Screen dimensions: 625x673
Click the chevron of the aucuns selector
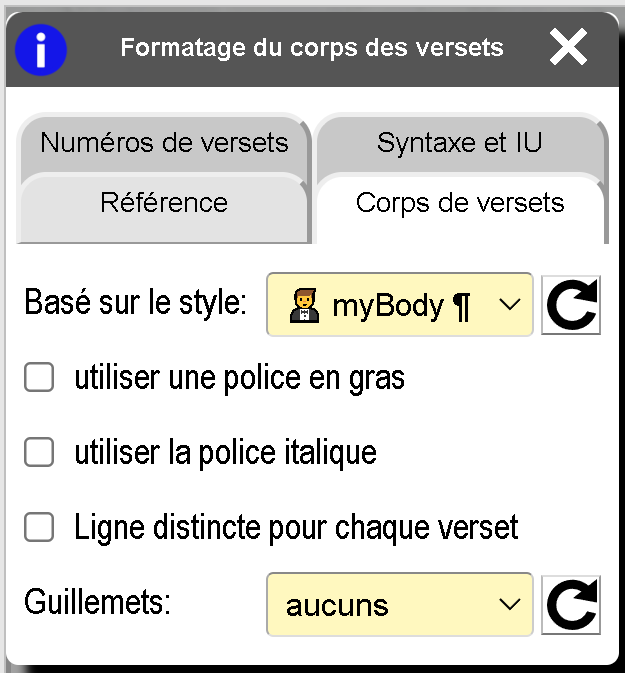pyautogui.click(x=509, y=605)
